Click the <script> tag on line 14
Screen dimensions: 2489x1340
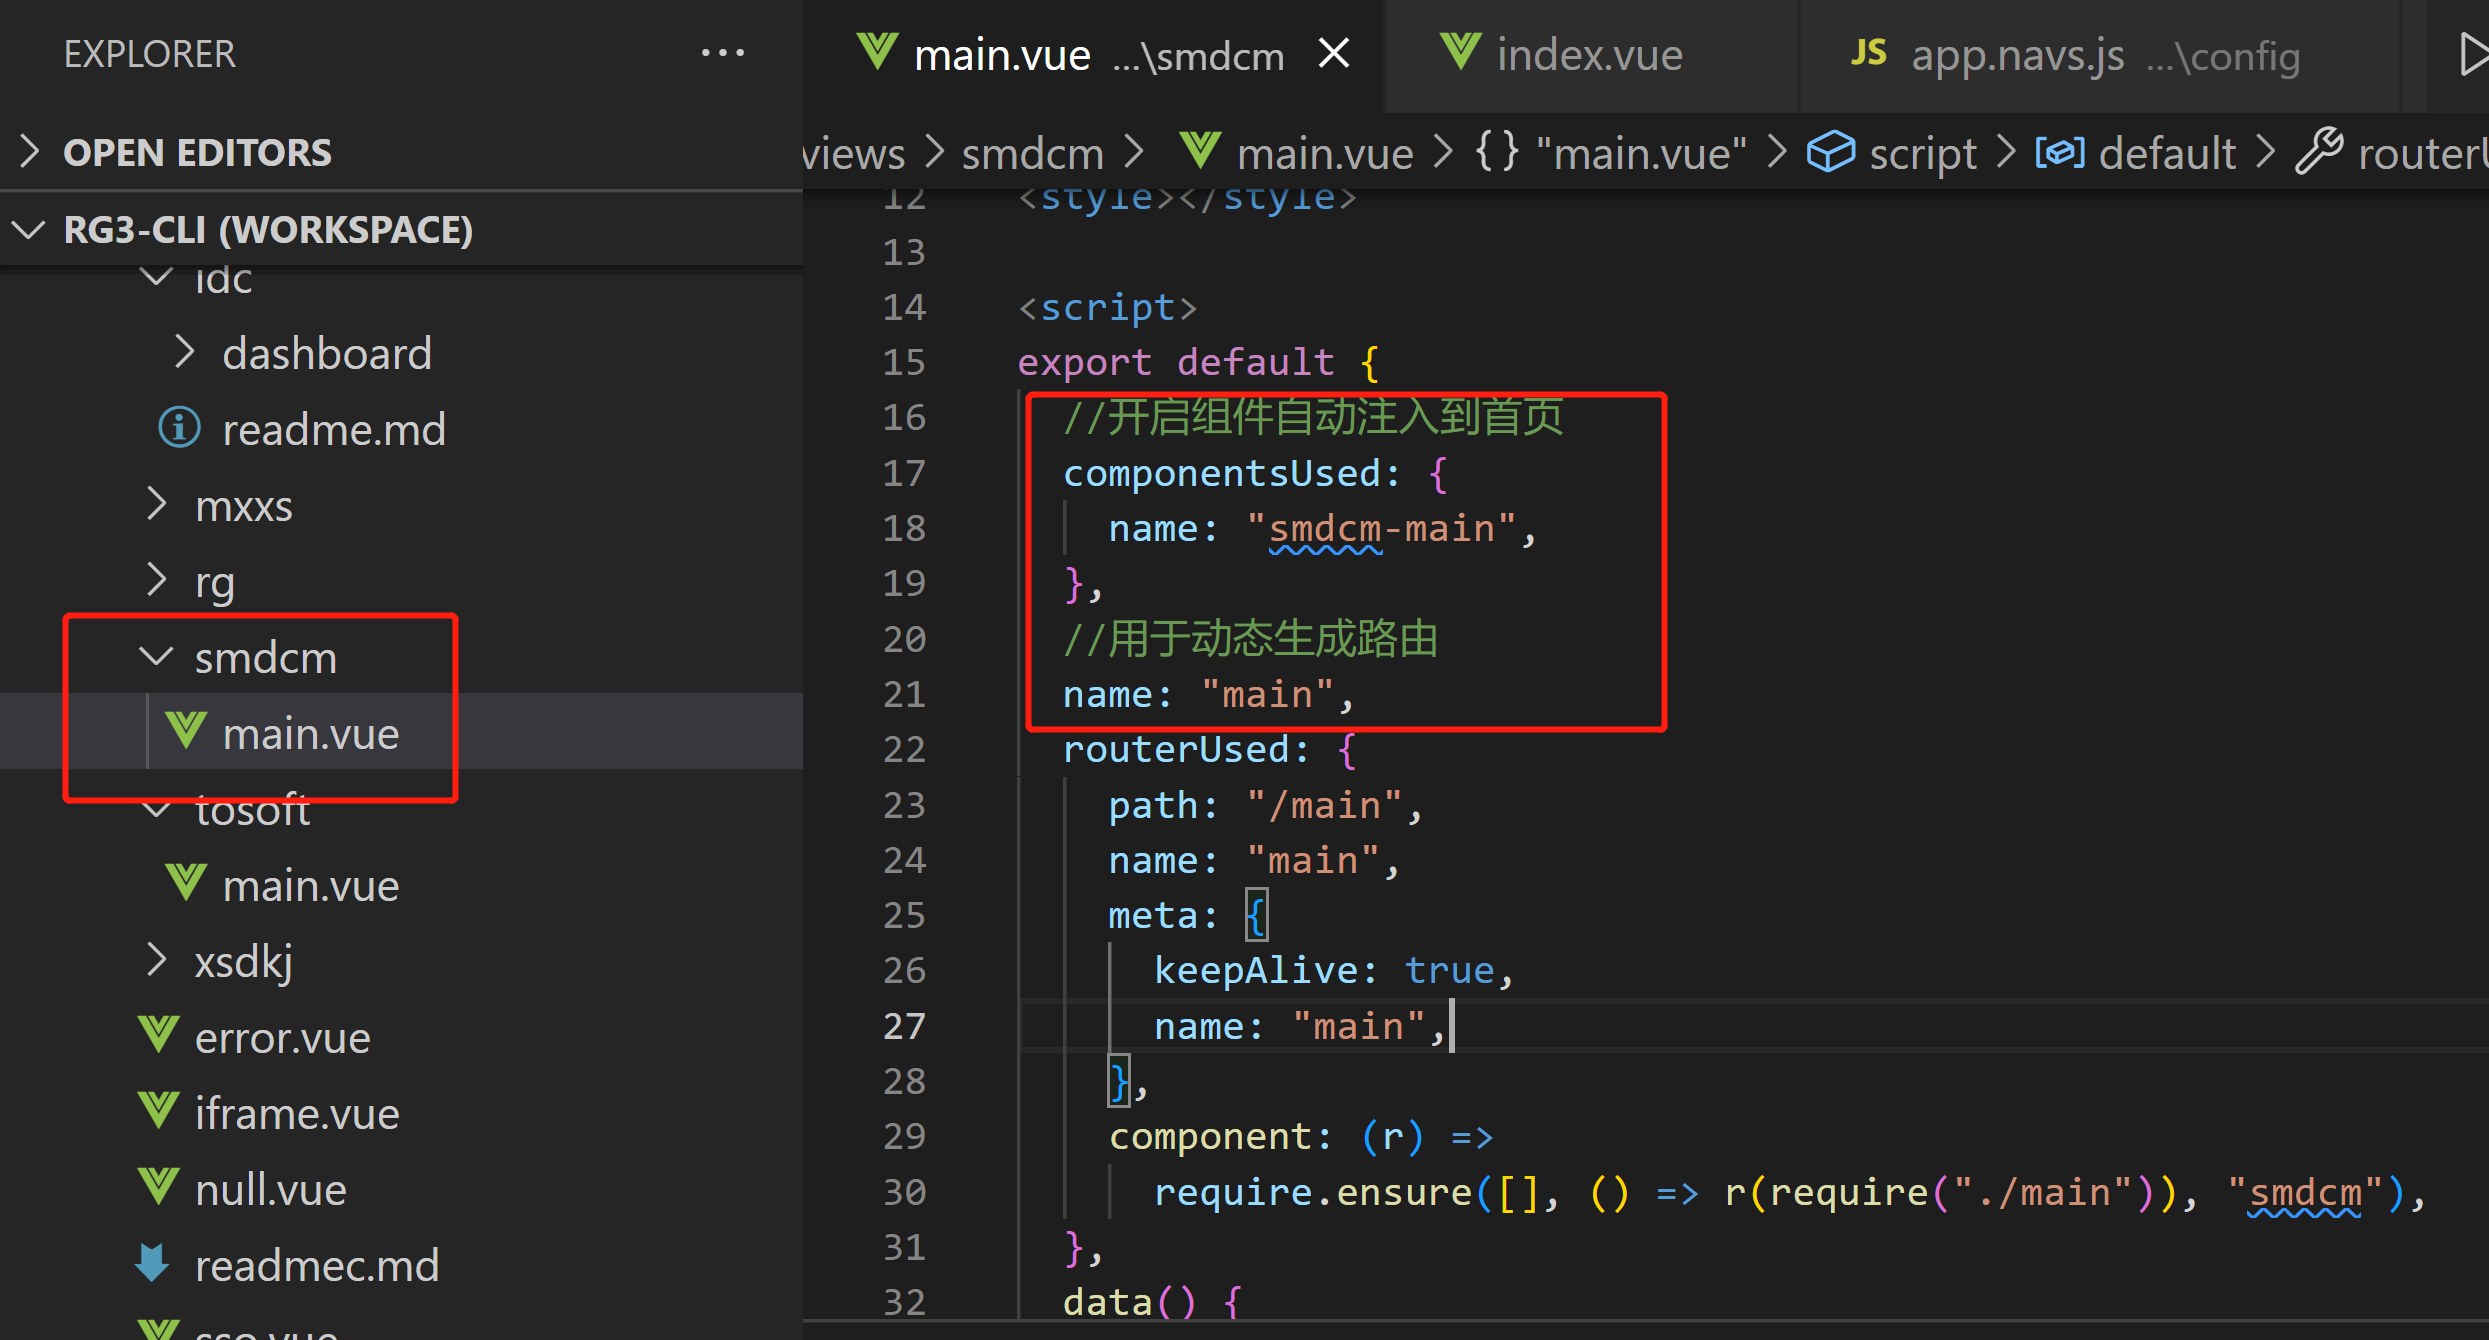1107,307
